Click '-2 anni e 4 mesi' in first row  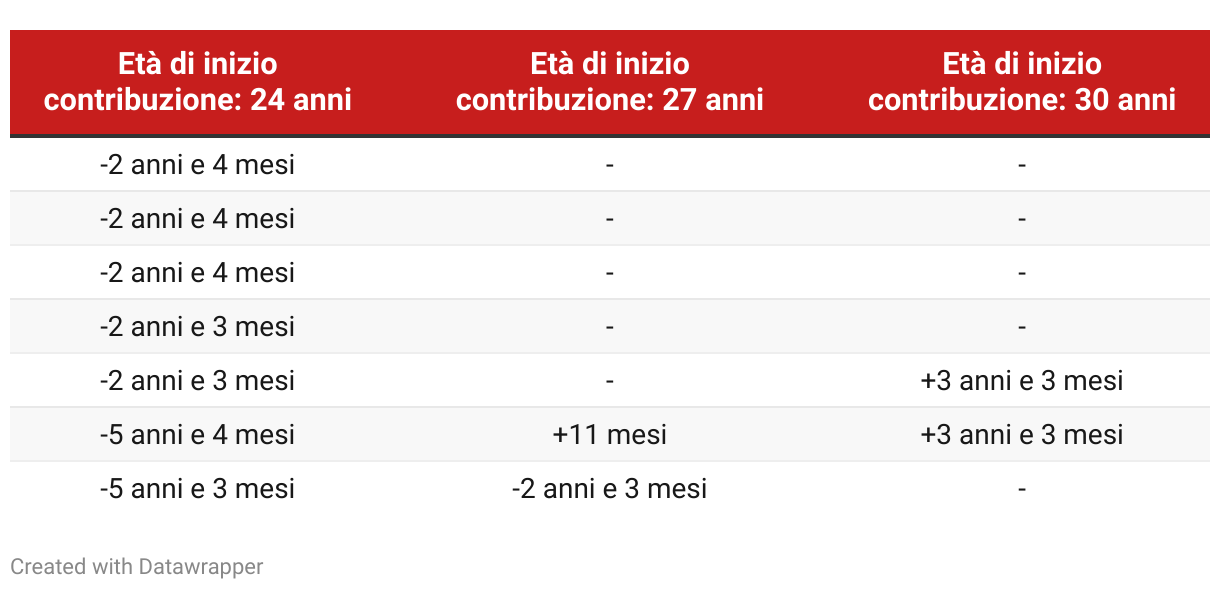(198, 165)
